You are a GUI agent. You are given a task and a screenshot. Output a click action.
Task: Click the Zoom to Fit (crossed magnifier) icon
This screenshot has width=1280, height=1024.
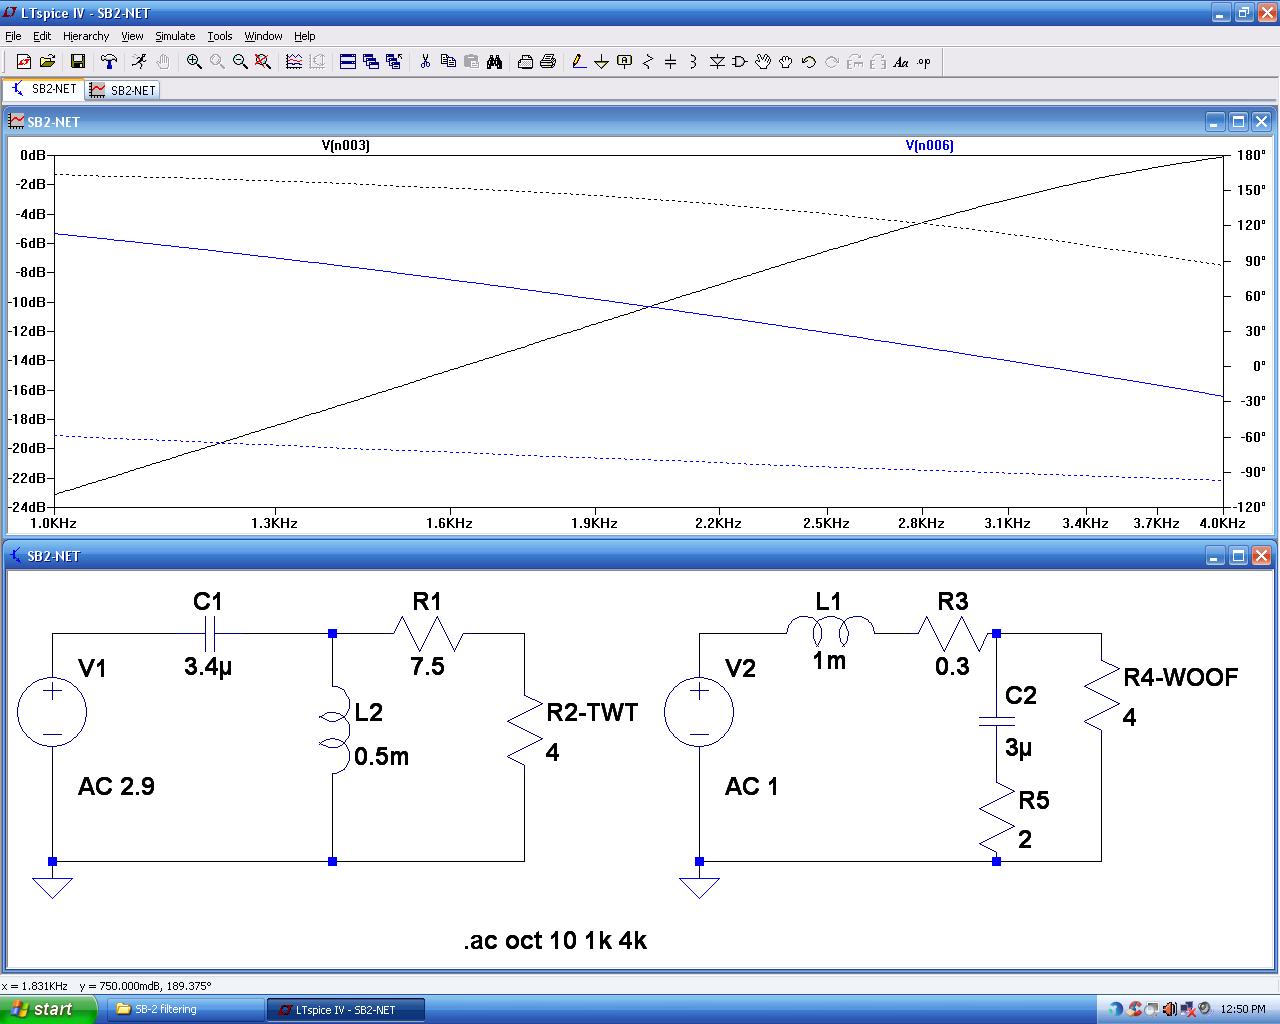[x=263, y=62]
